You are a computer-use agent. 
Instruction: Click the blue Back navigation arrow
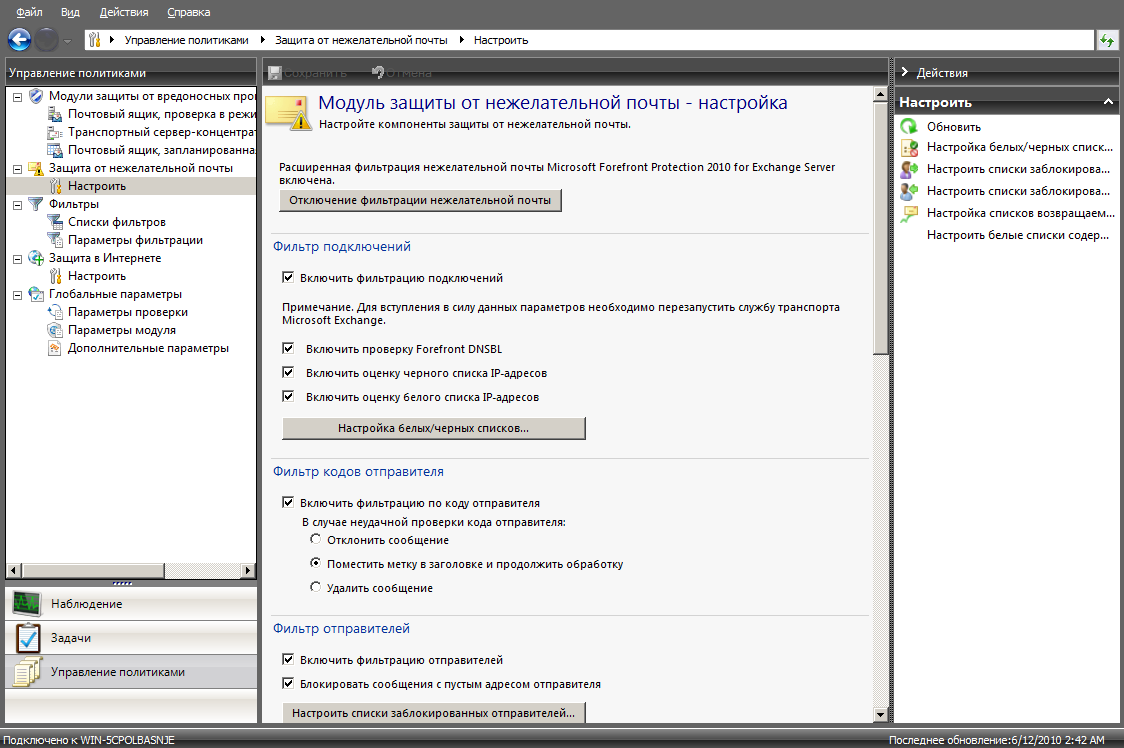click(x=20, y=40)
